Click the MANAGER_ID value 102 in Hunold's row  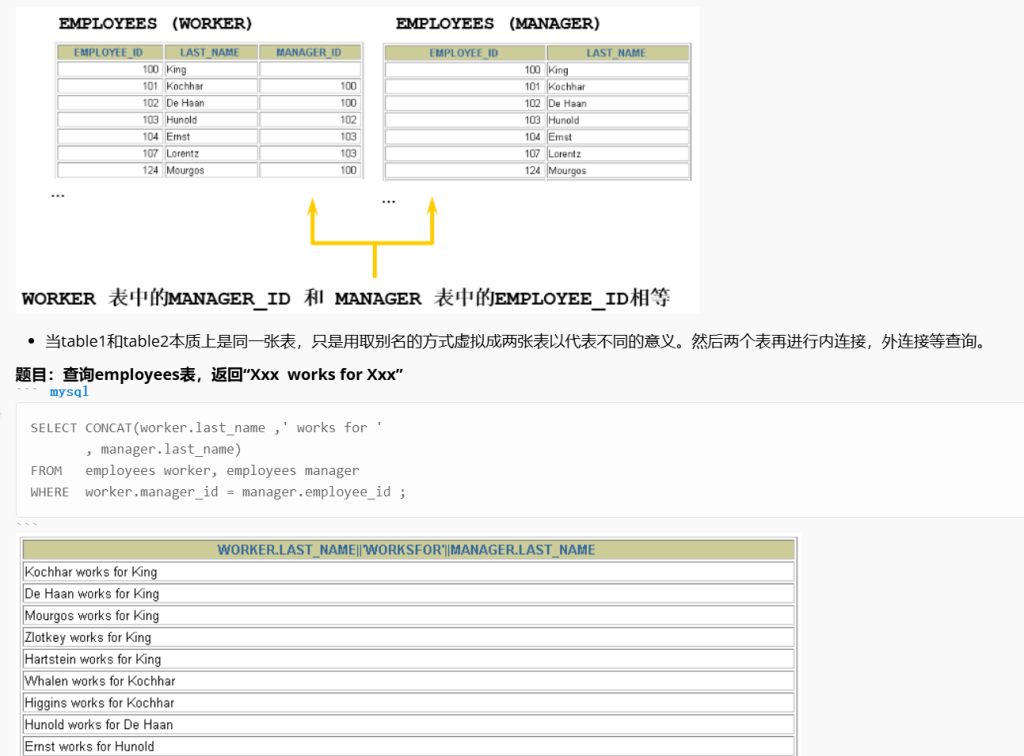click(x=348, y=120)
